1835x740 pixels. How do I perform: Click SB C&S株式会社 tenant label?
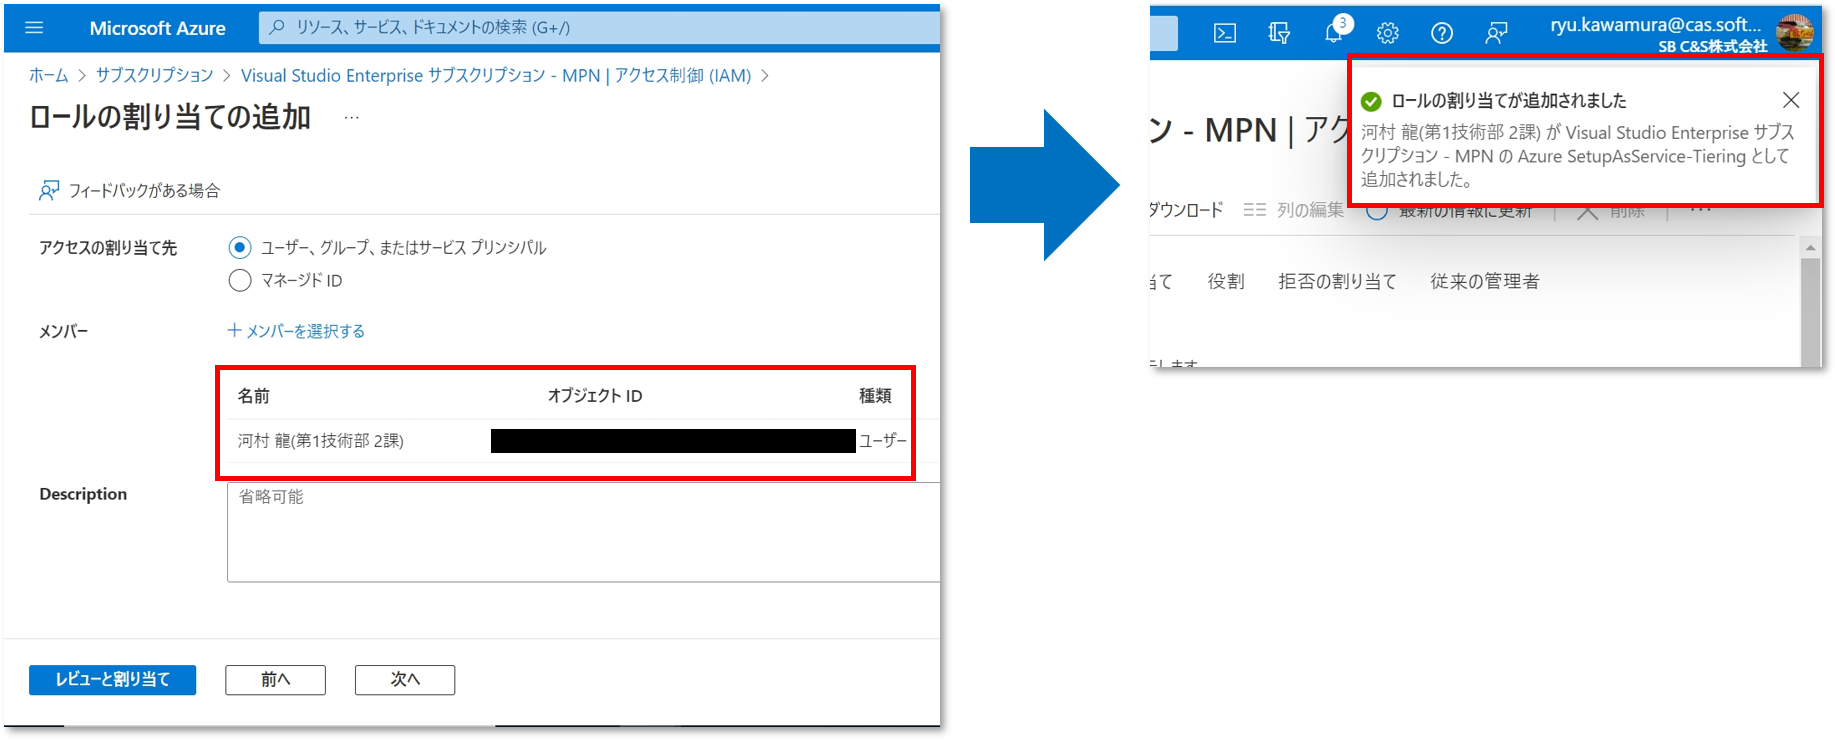(1712, 46)
